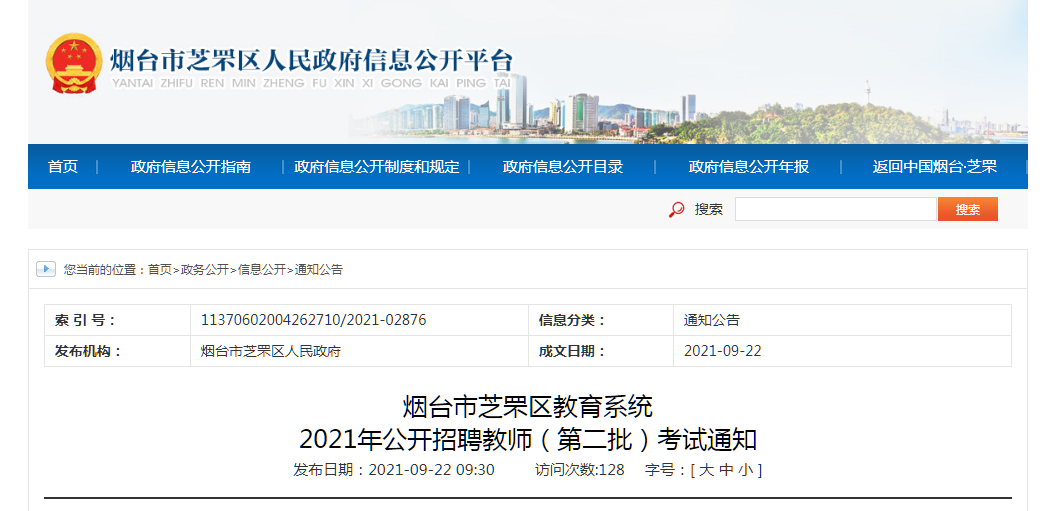Click the 您当前的位置 label
1053x511 pixels.
(101, 270)
